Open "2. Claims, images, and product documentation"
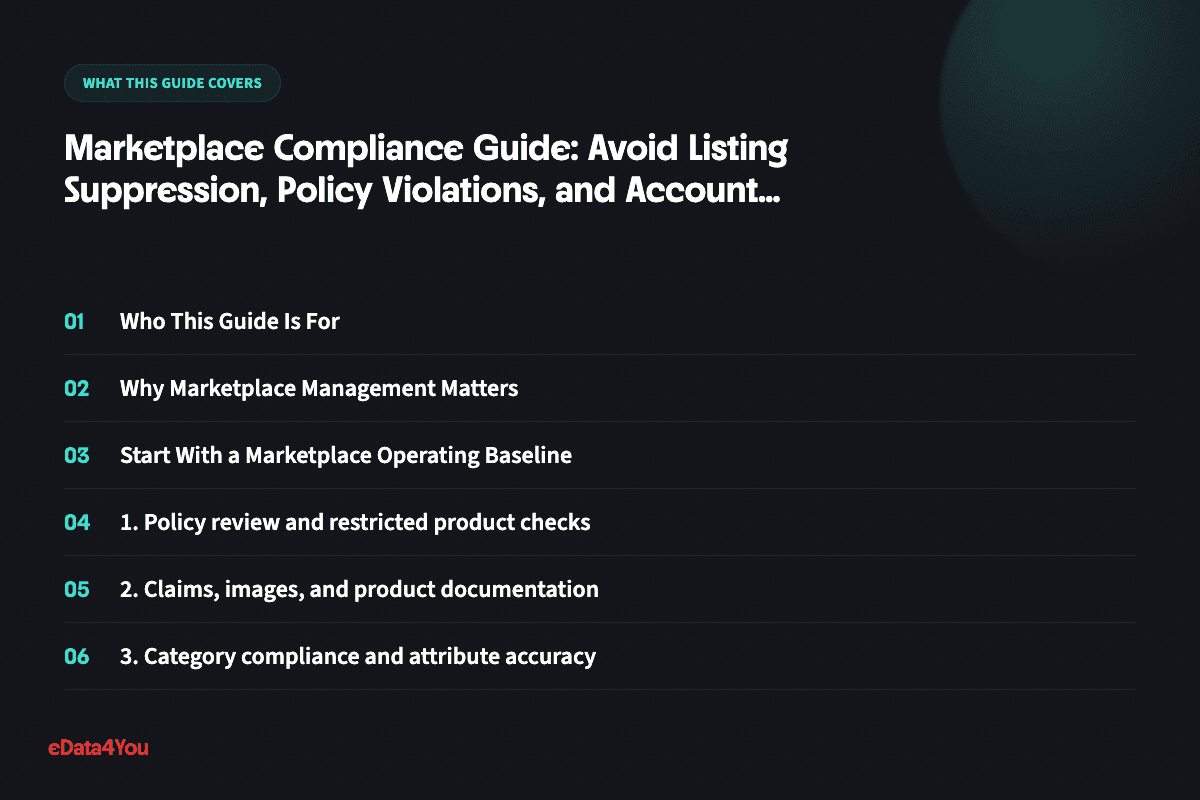The width and height of the screenshot is (1200, 800). [359, 589]
